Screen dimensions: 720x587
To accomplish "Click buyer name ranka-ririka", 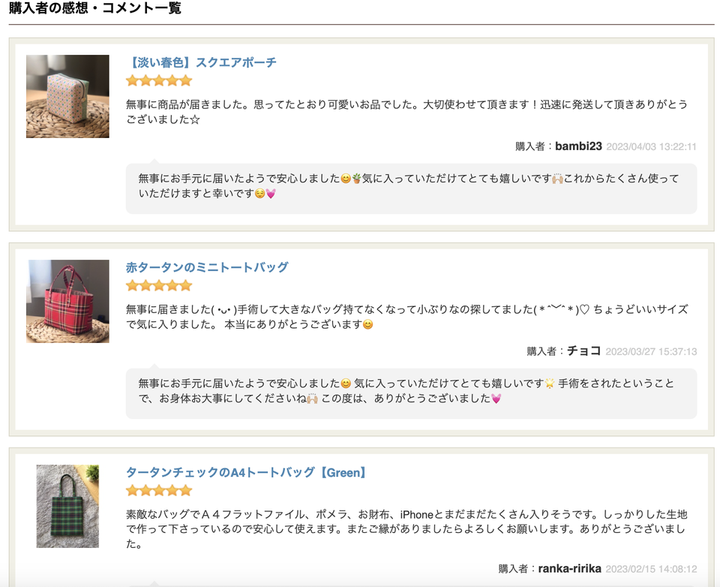I will point(570,569).
